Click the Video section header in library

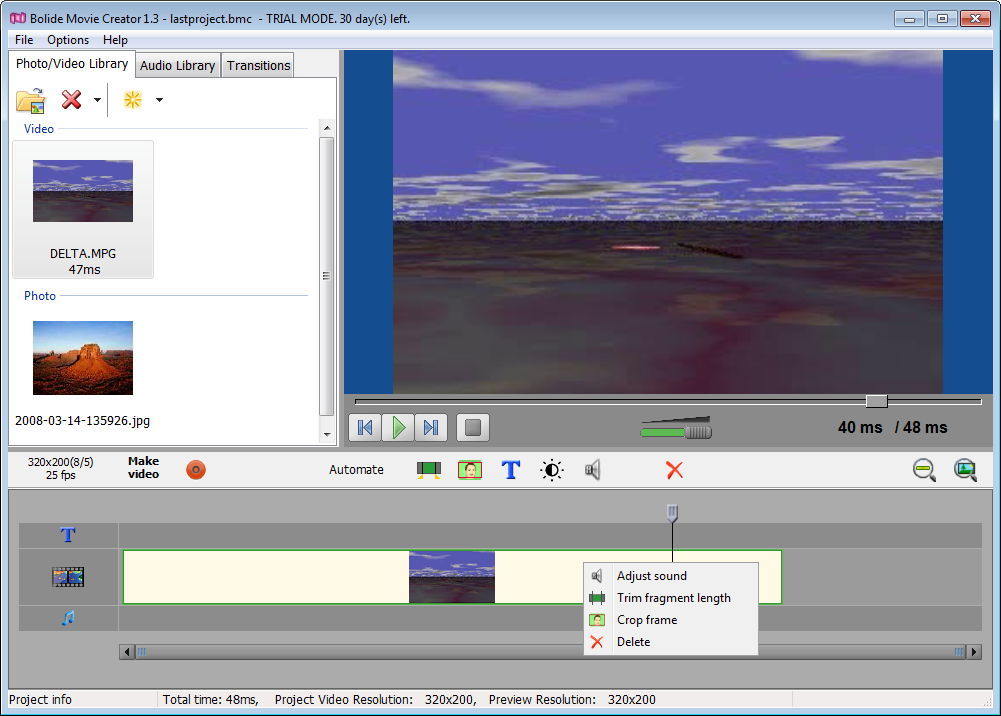click(39, 129)
